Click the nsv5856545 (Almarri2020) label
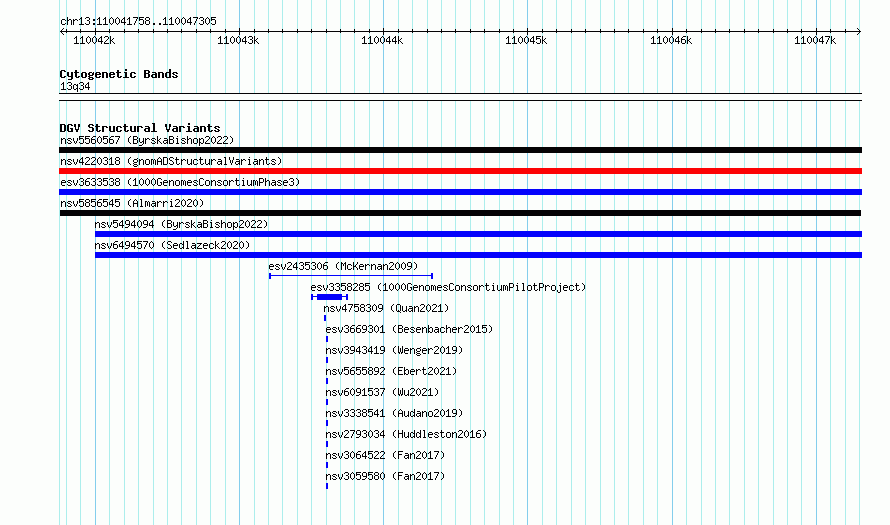 click(x=132, y=203)
